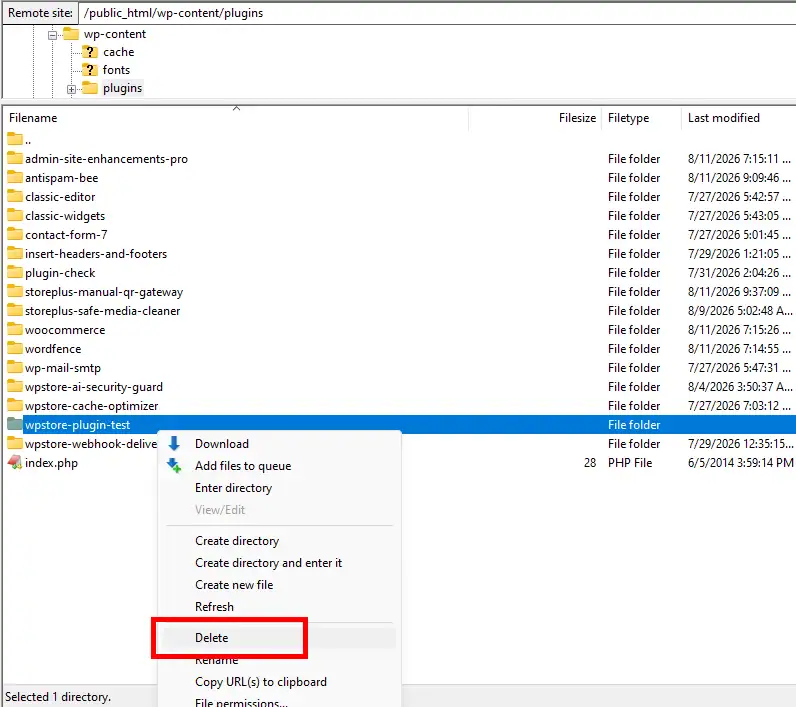Select Create directory in context menu
The height and width of the screenshot is (707, 796).
click(x=237, y=541)
